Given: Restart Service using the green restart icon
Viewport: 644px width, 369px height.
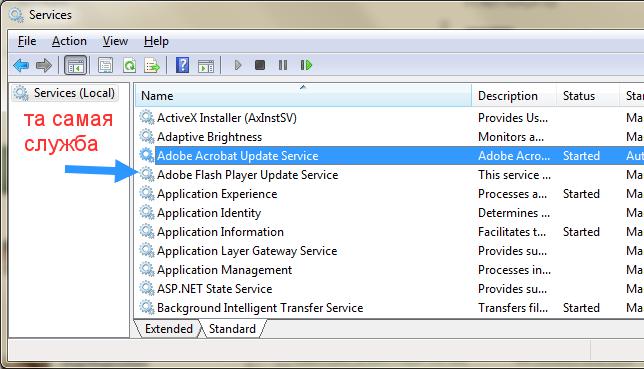Looking at the screenshot, I should [306, 65].
